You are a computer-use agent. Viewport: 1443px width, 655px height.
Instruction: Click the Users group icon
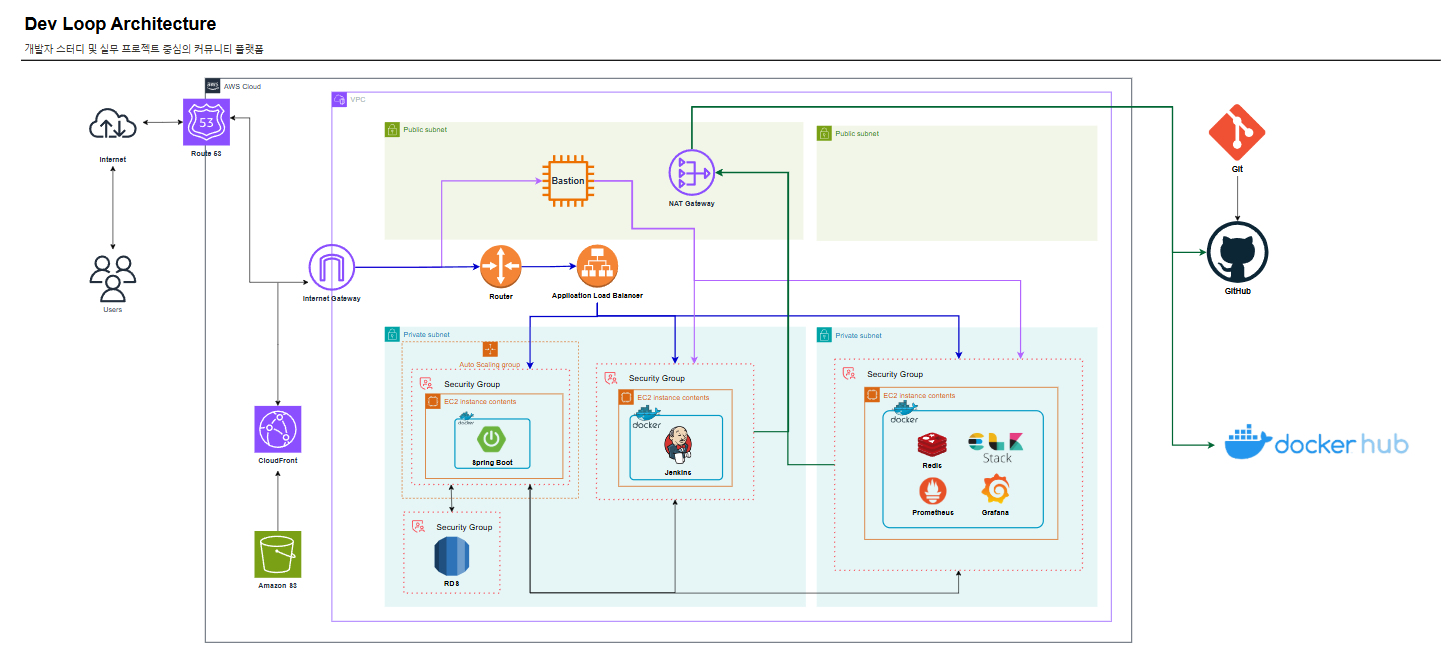(113, 278)
